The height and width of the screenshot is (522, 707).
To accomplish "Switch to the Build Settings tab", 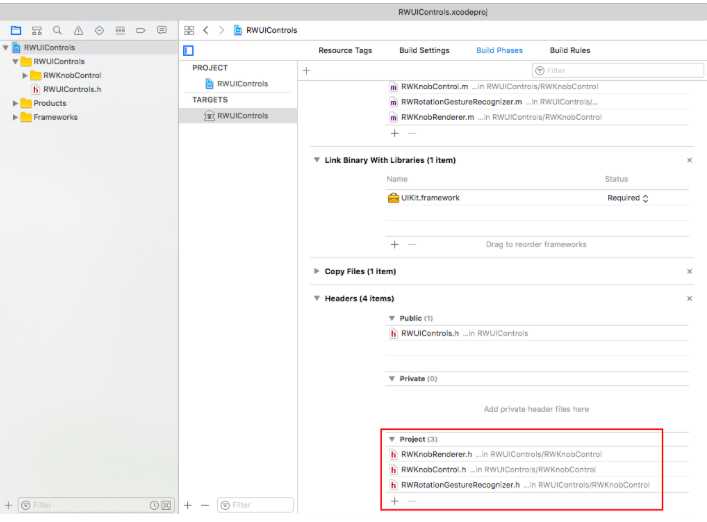I will click(x=424, y=50).
